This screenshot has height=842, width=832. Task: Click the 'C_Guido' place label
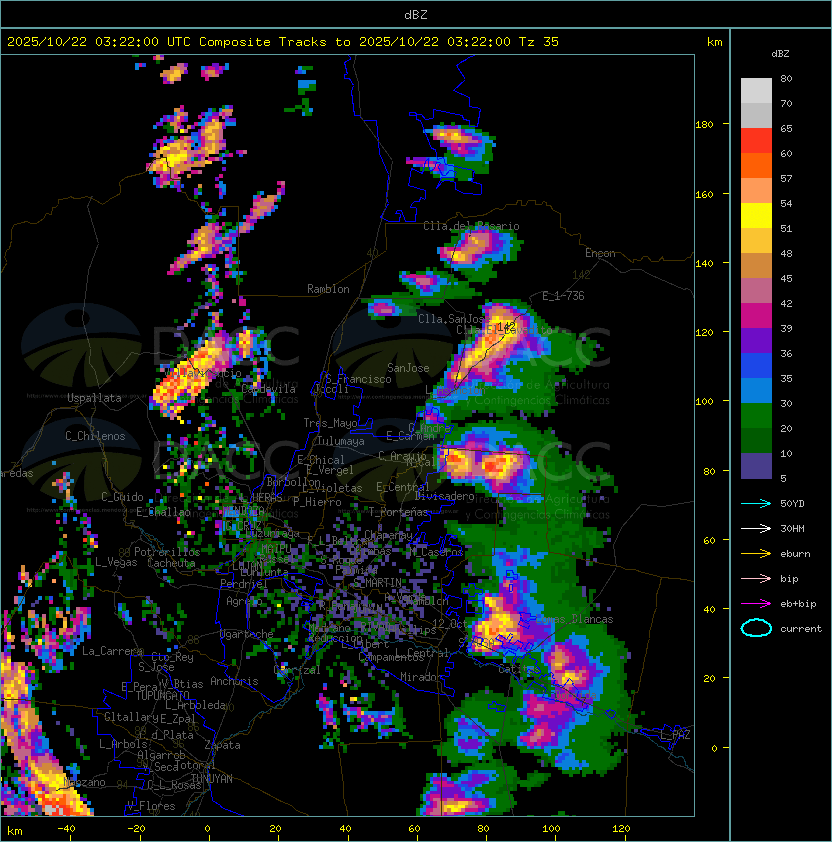pos(122,497)
